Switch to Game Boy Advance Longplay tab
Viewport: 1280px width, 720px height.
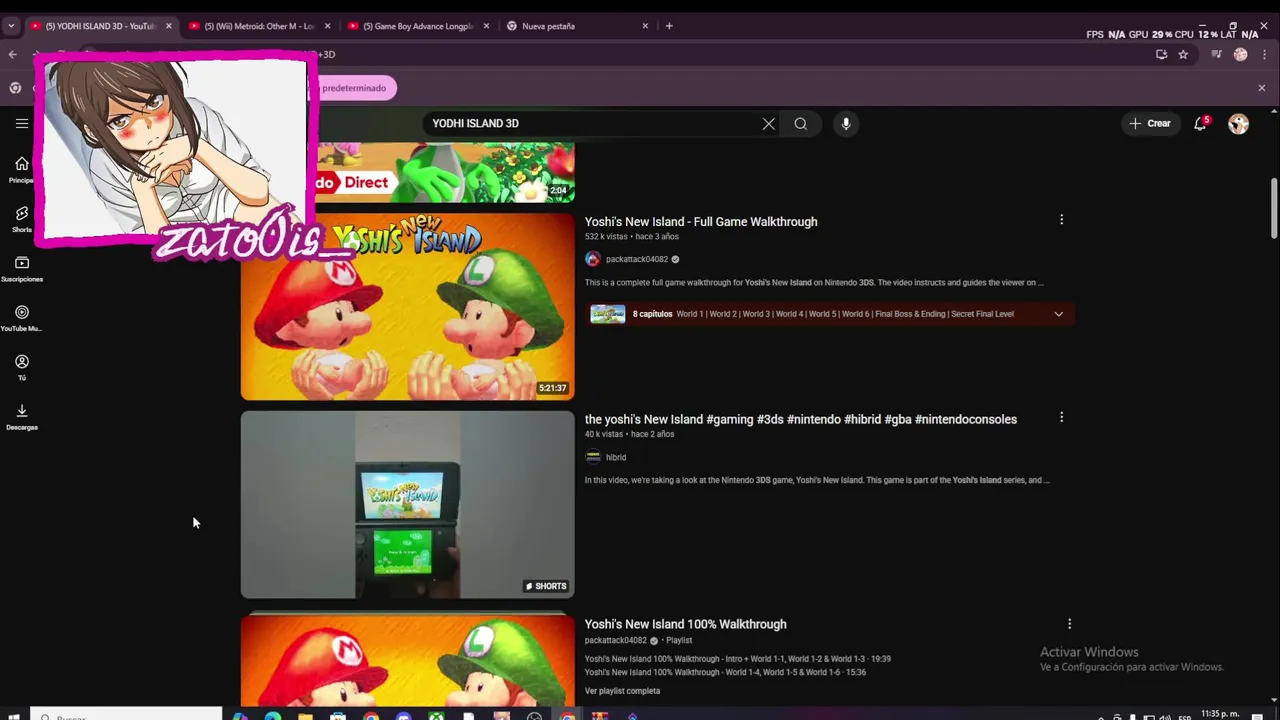tap(418, 26)
